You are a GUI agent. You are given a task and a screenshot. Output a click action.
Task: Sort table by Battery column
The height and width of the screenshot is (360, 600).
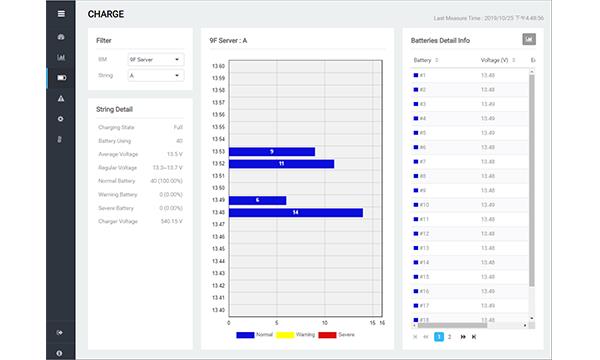pyautogui.click(x=426, y=60)
